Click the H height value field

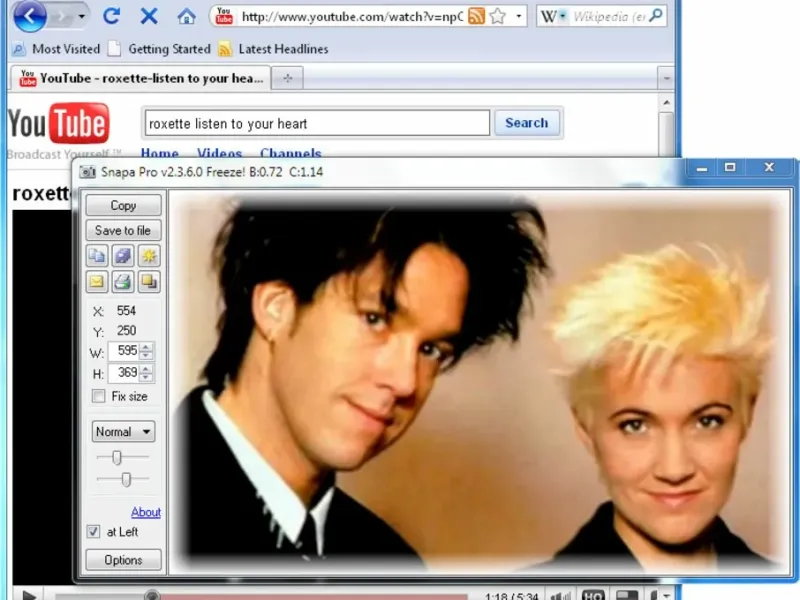[x=124, y=372]
